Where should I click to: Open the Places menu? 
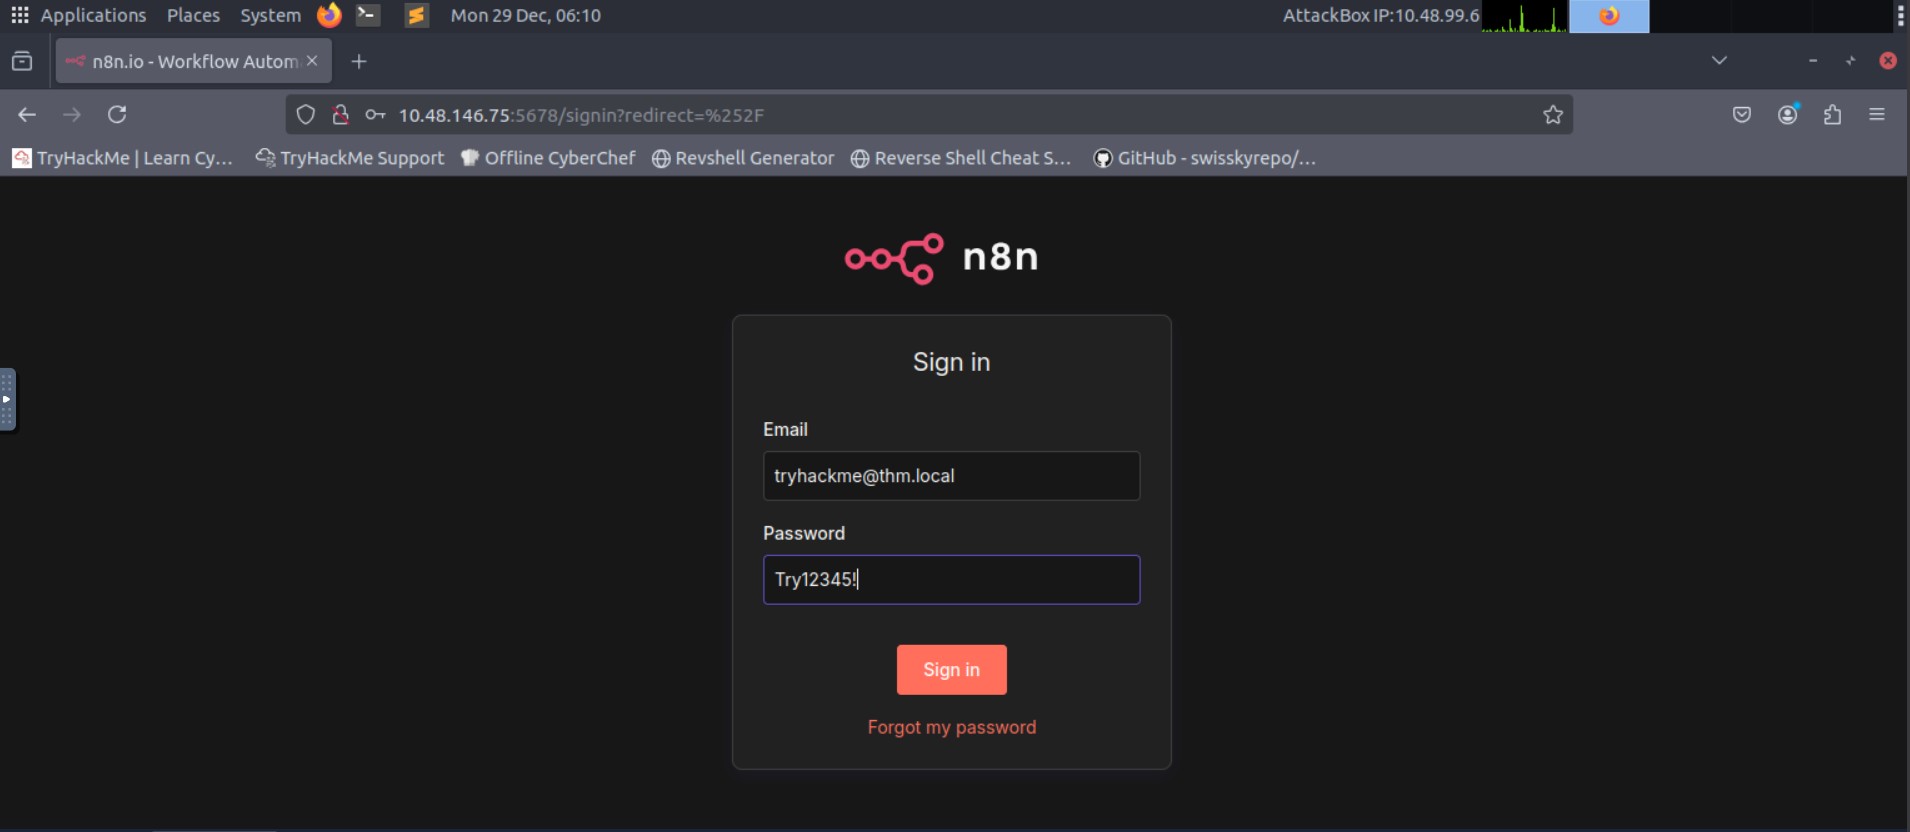pos(193,15)
